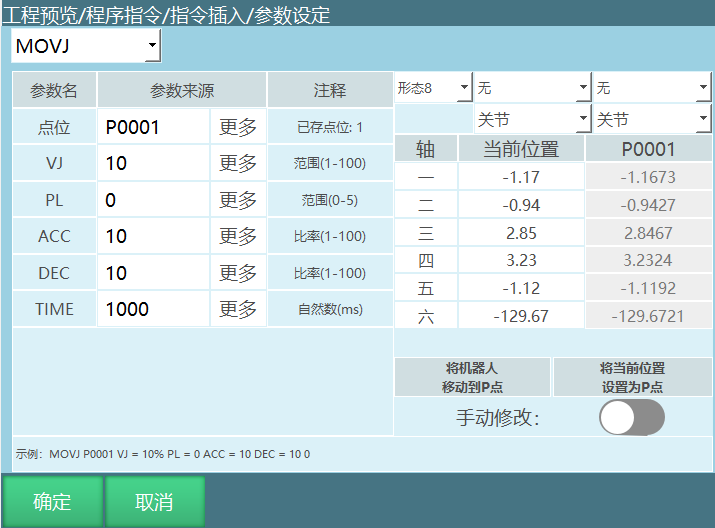
Task: Select the ACC value field showing 10
Action: point(153,236)
